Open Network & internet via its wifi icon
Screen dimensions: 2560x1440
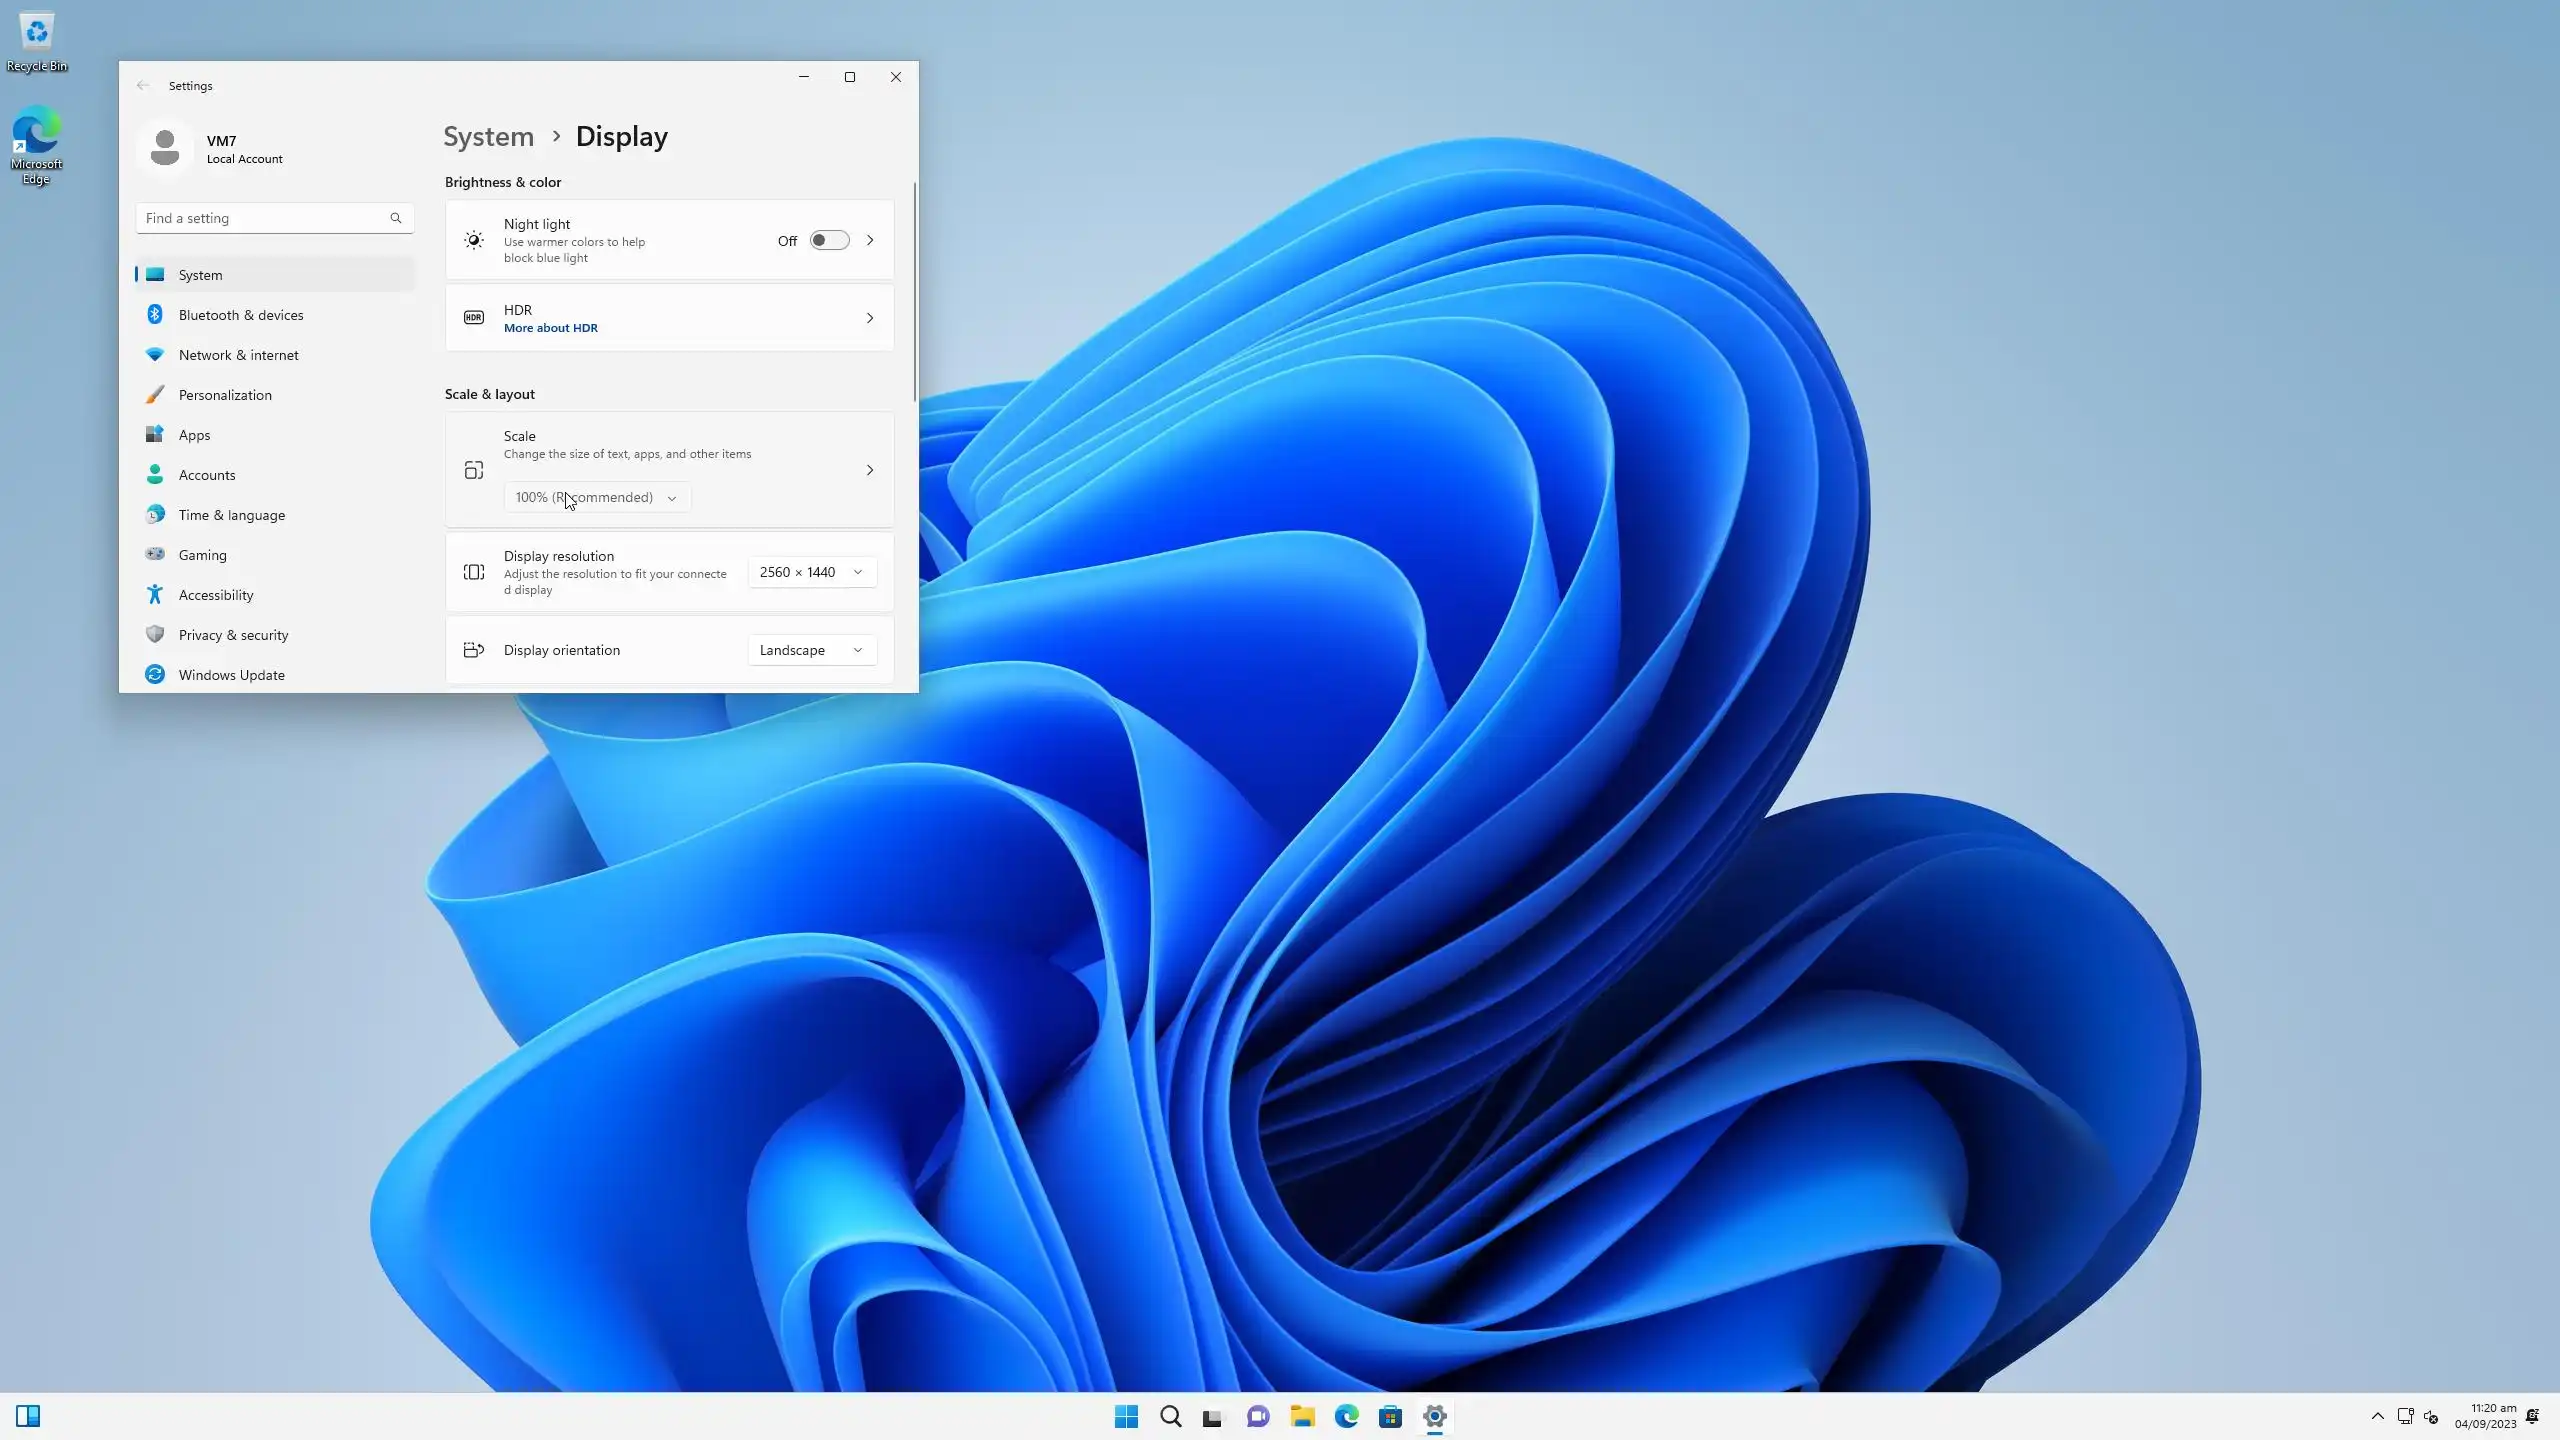click(155, 355)
